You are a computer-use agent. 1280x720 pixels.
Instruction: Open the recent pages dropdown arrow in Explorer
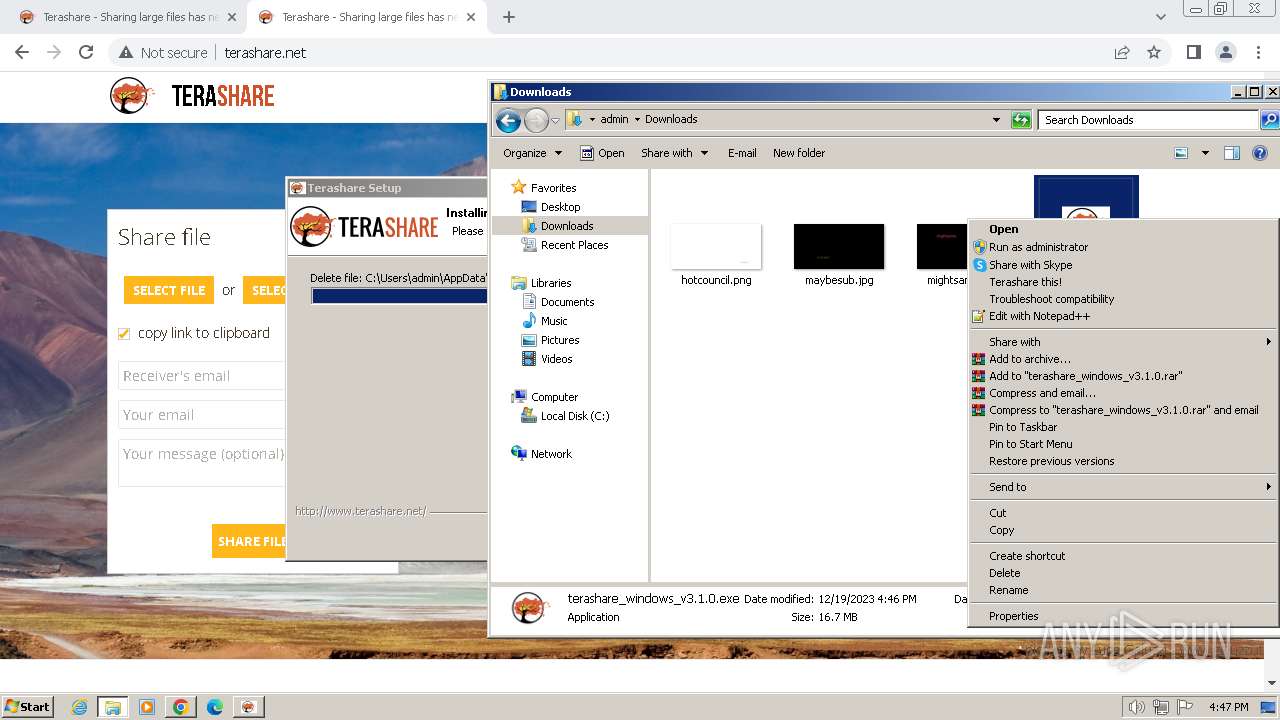tap(555, 121)
